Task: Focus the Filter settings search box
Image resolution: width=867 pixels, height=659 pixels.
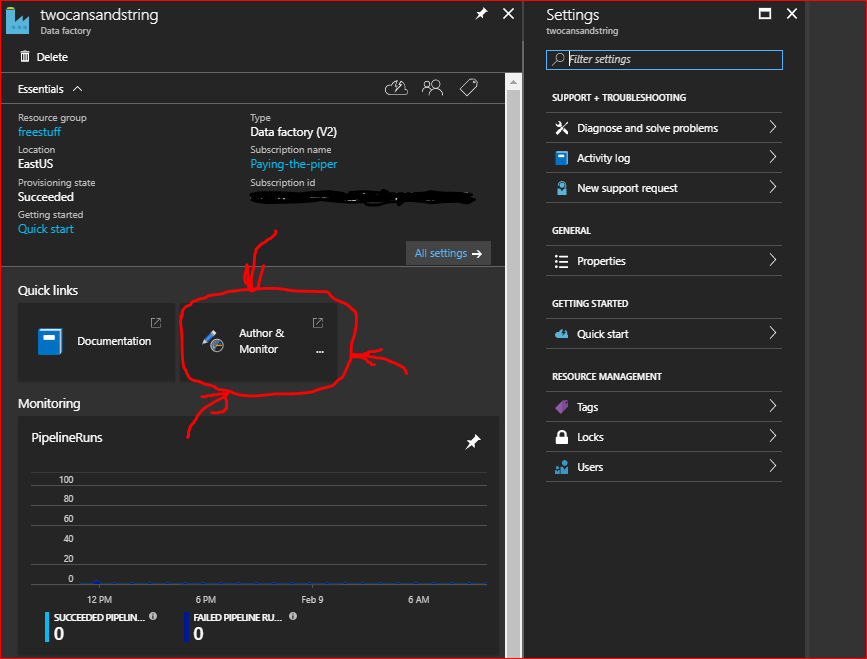Action: pos(664,60)
